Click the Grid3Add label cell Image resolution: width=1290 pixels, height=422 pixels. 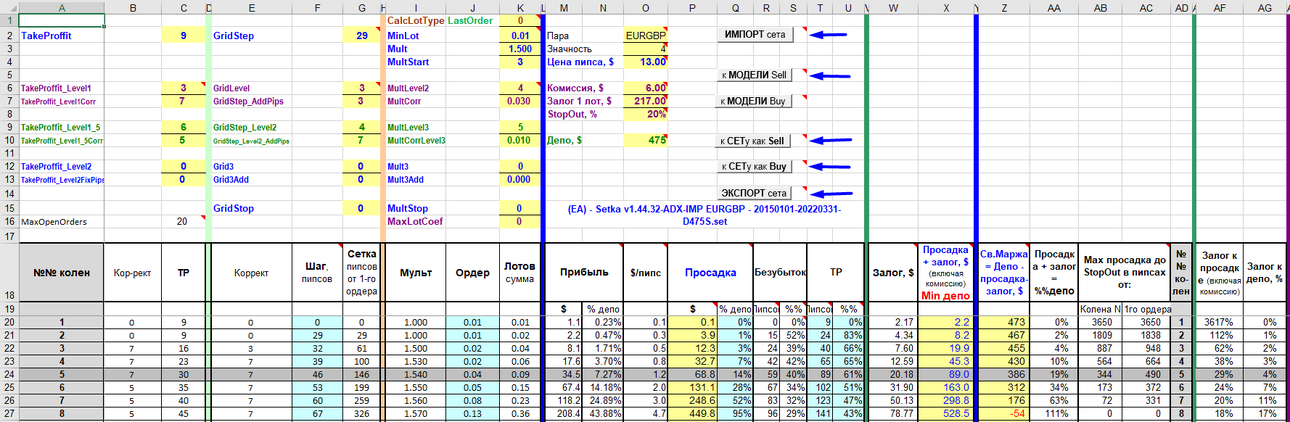(250, 180)
